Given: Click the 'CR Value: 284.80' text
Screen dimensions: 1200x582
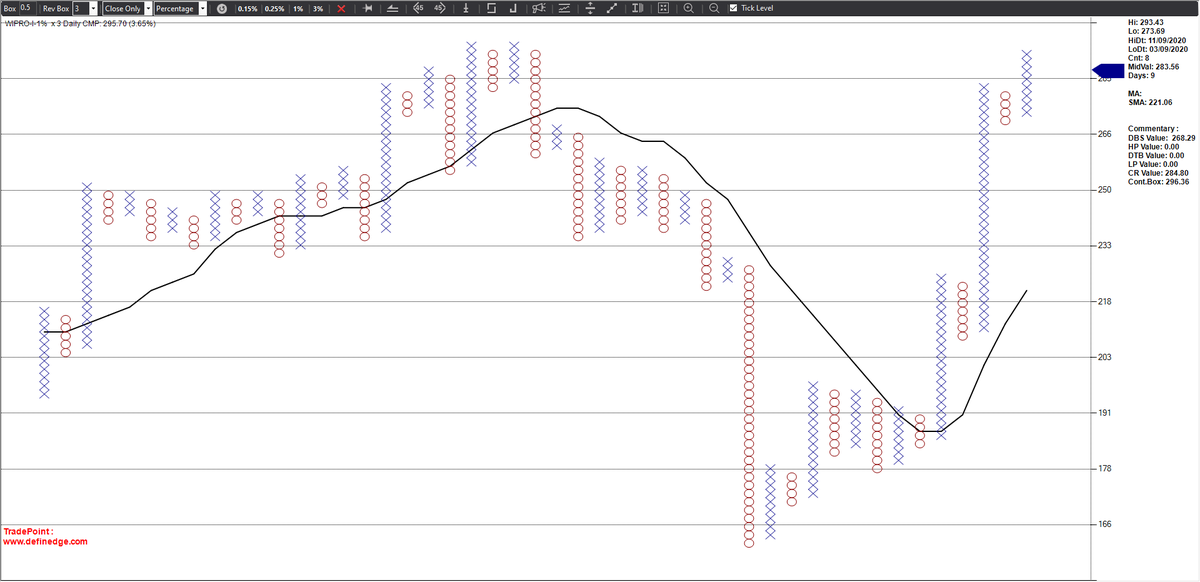Looking at the screenshot, I should [x=1160, y=173].
